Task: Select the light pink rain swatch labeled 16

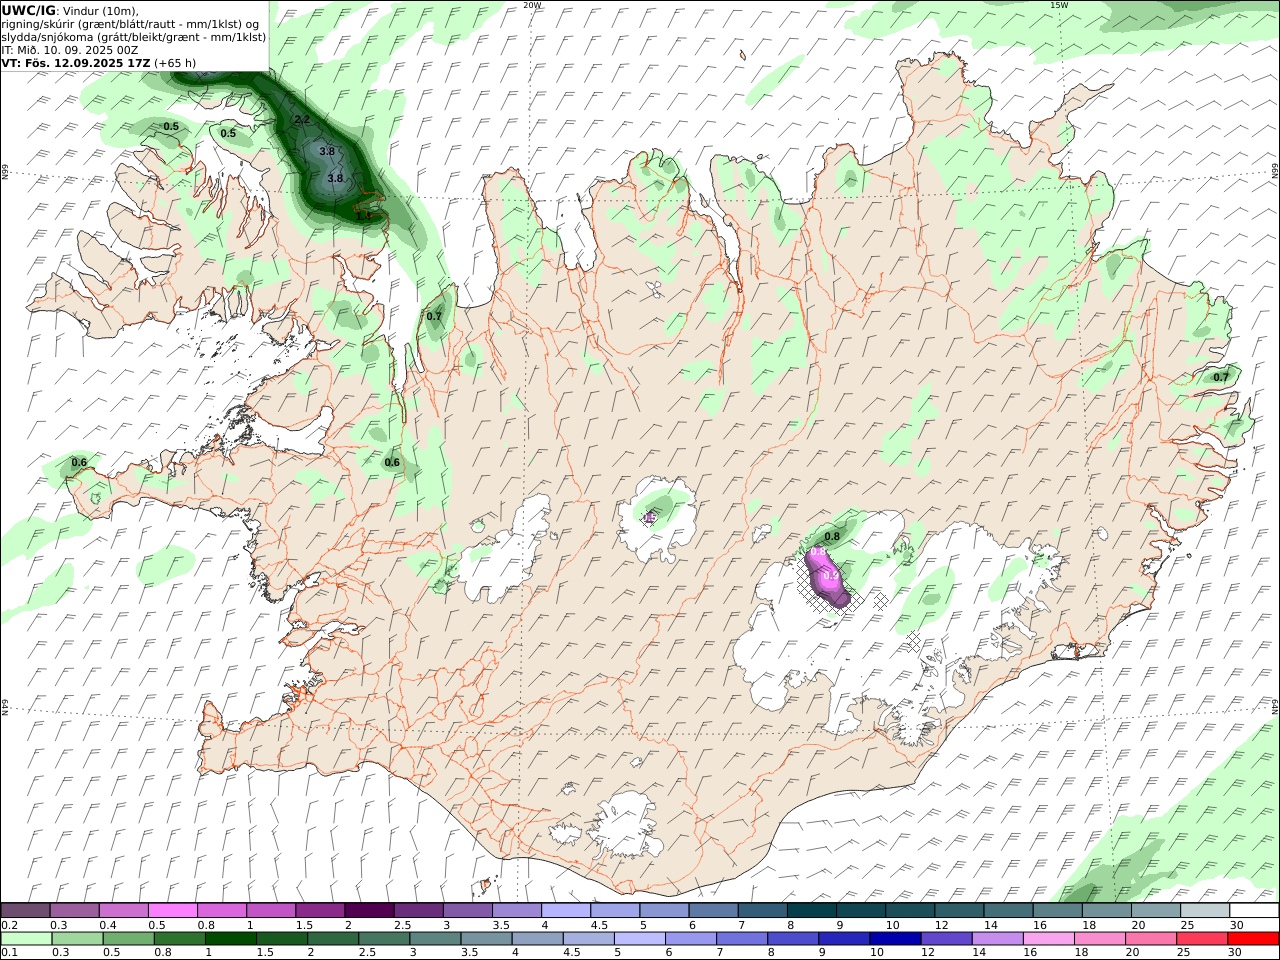Action: click(1049, 939)
